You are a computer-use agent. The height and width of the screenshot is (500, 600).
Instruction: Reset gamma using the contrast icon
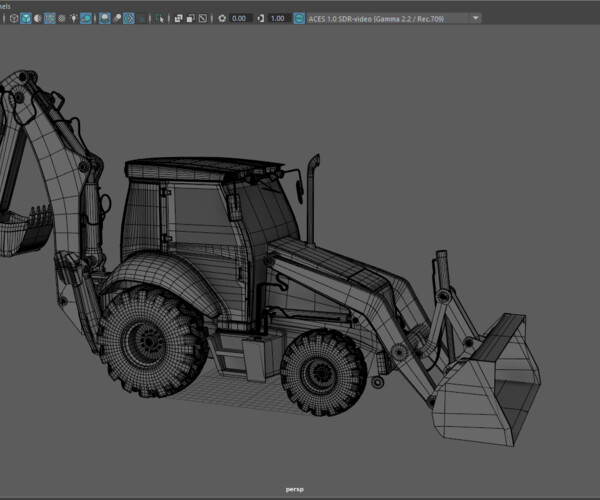261,18
